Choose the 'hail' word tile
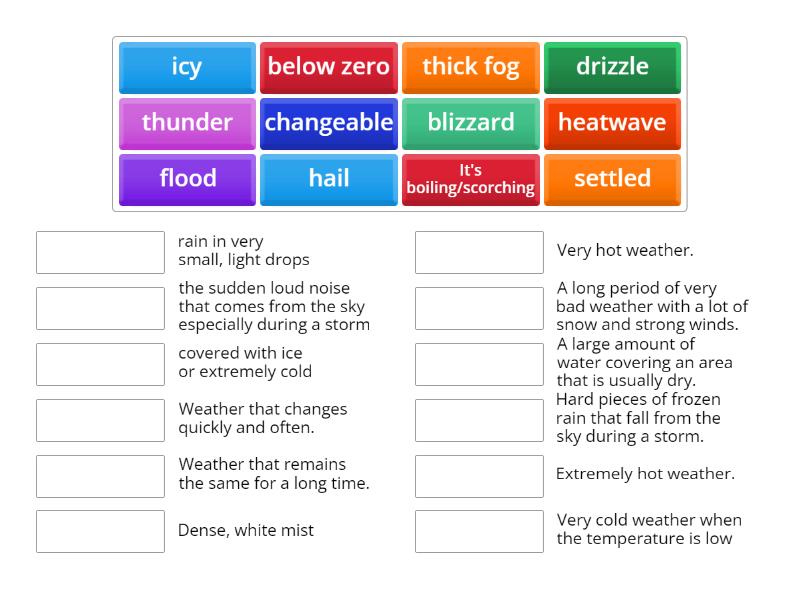 [x=328, y=179]
